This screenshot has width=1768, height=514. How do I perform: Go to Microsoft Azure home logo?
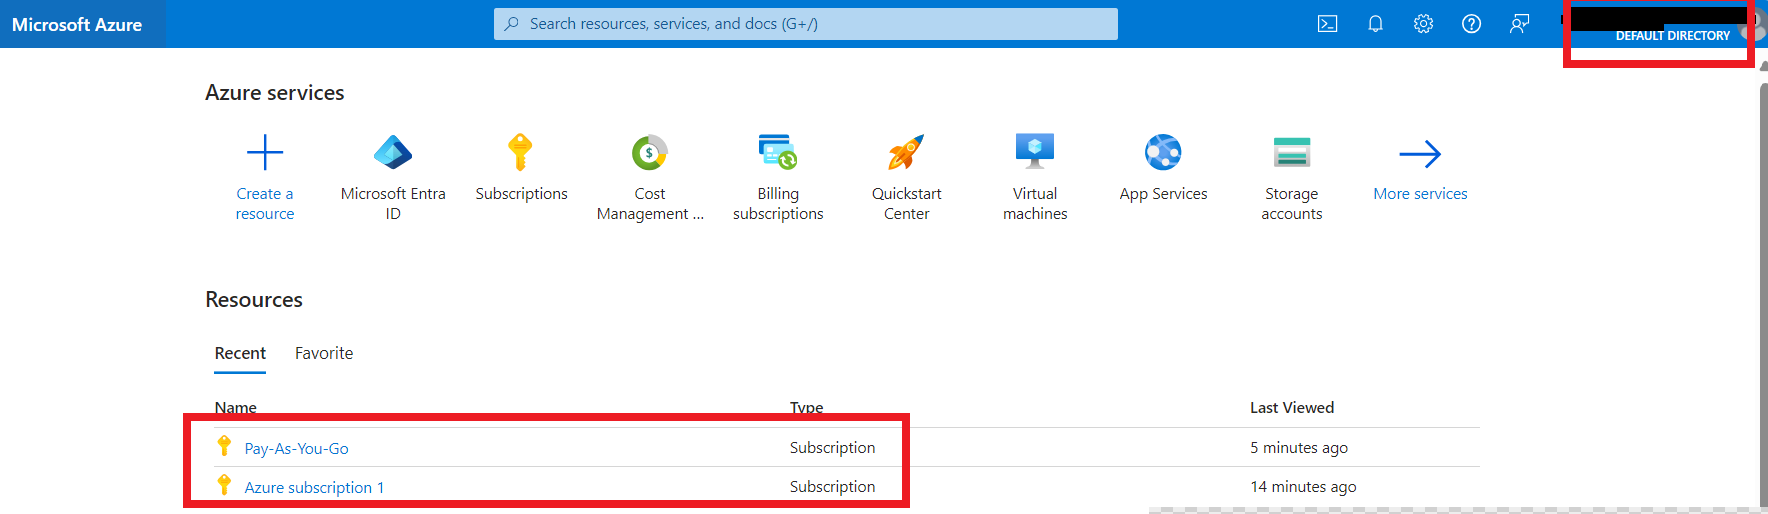pyautogui.click(x=77, y=25)
